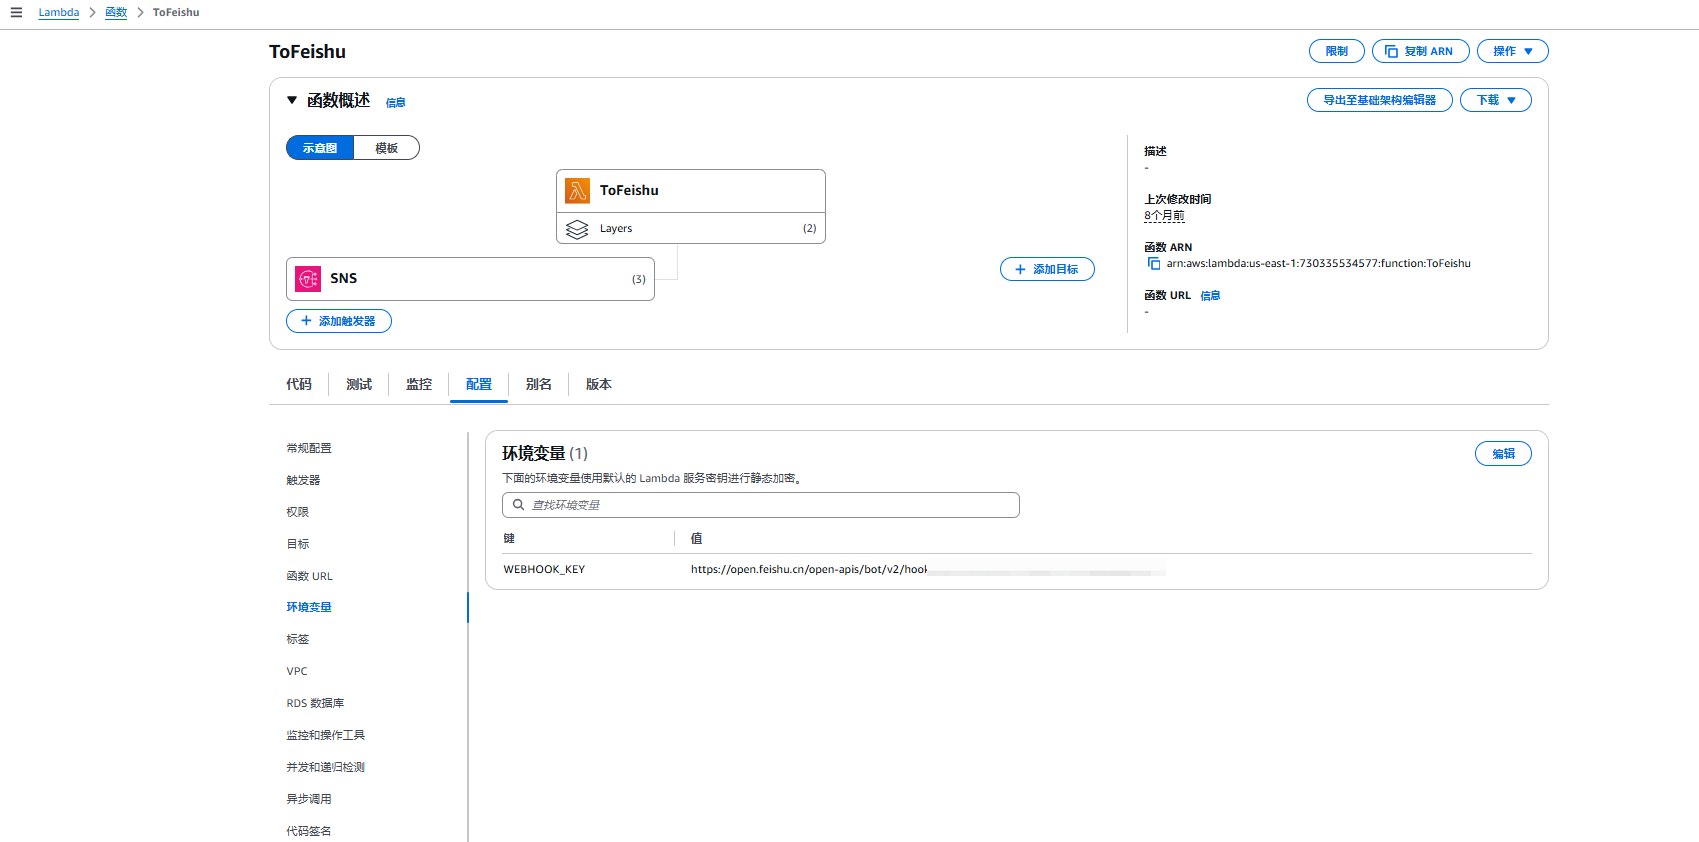Go to 函数 breadcrumb link
The height and width of the screenshot is (842, 1699).
point(116,12)
